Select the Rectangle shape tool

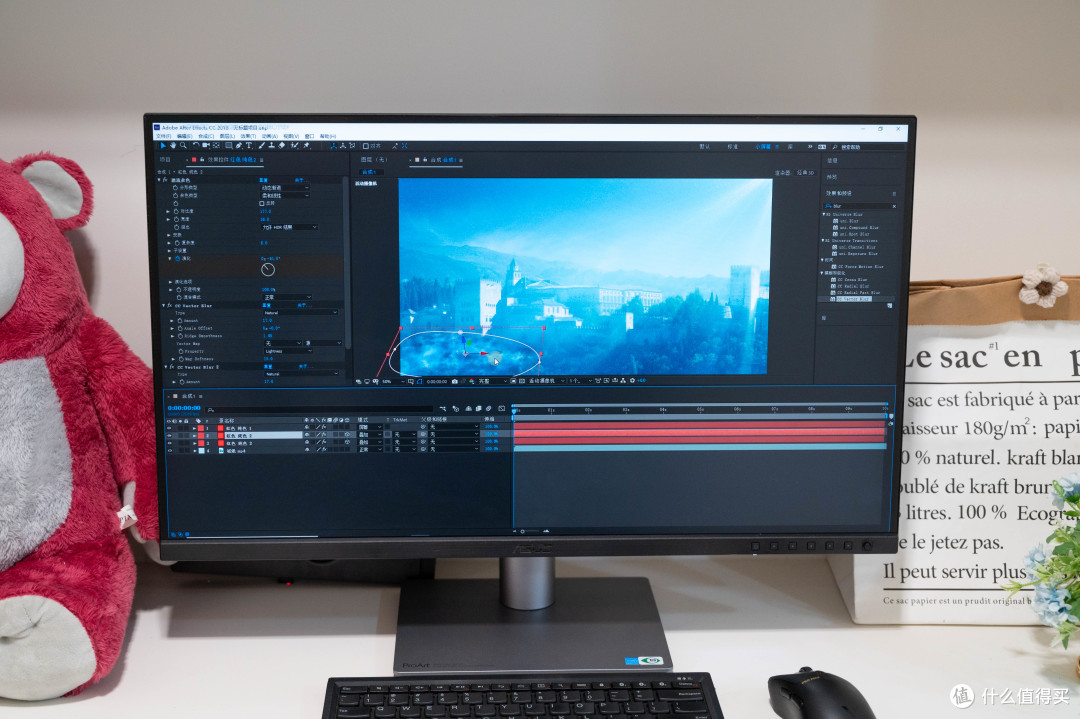pyautogui.click(x=229, y=145)
